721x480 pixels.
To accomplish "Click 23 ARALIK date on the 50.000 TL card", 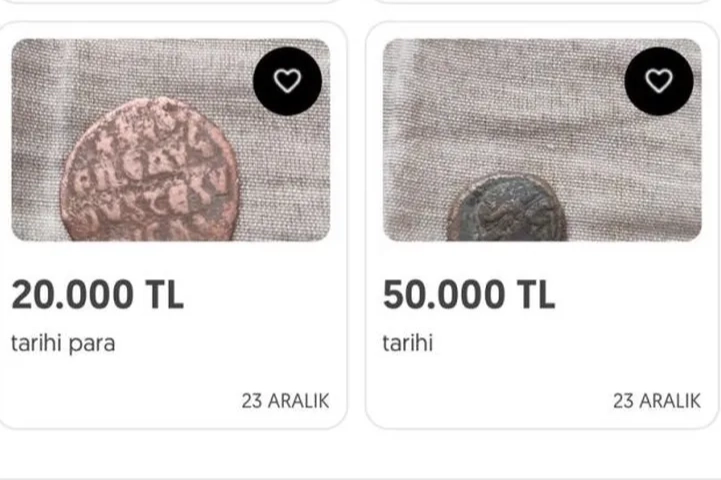I will click(x=657, y=401).
